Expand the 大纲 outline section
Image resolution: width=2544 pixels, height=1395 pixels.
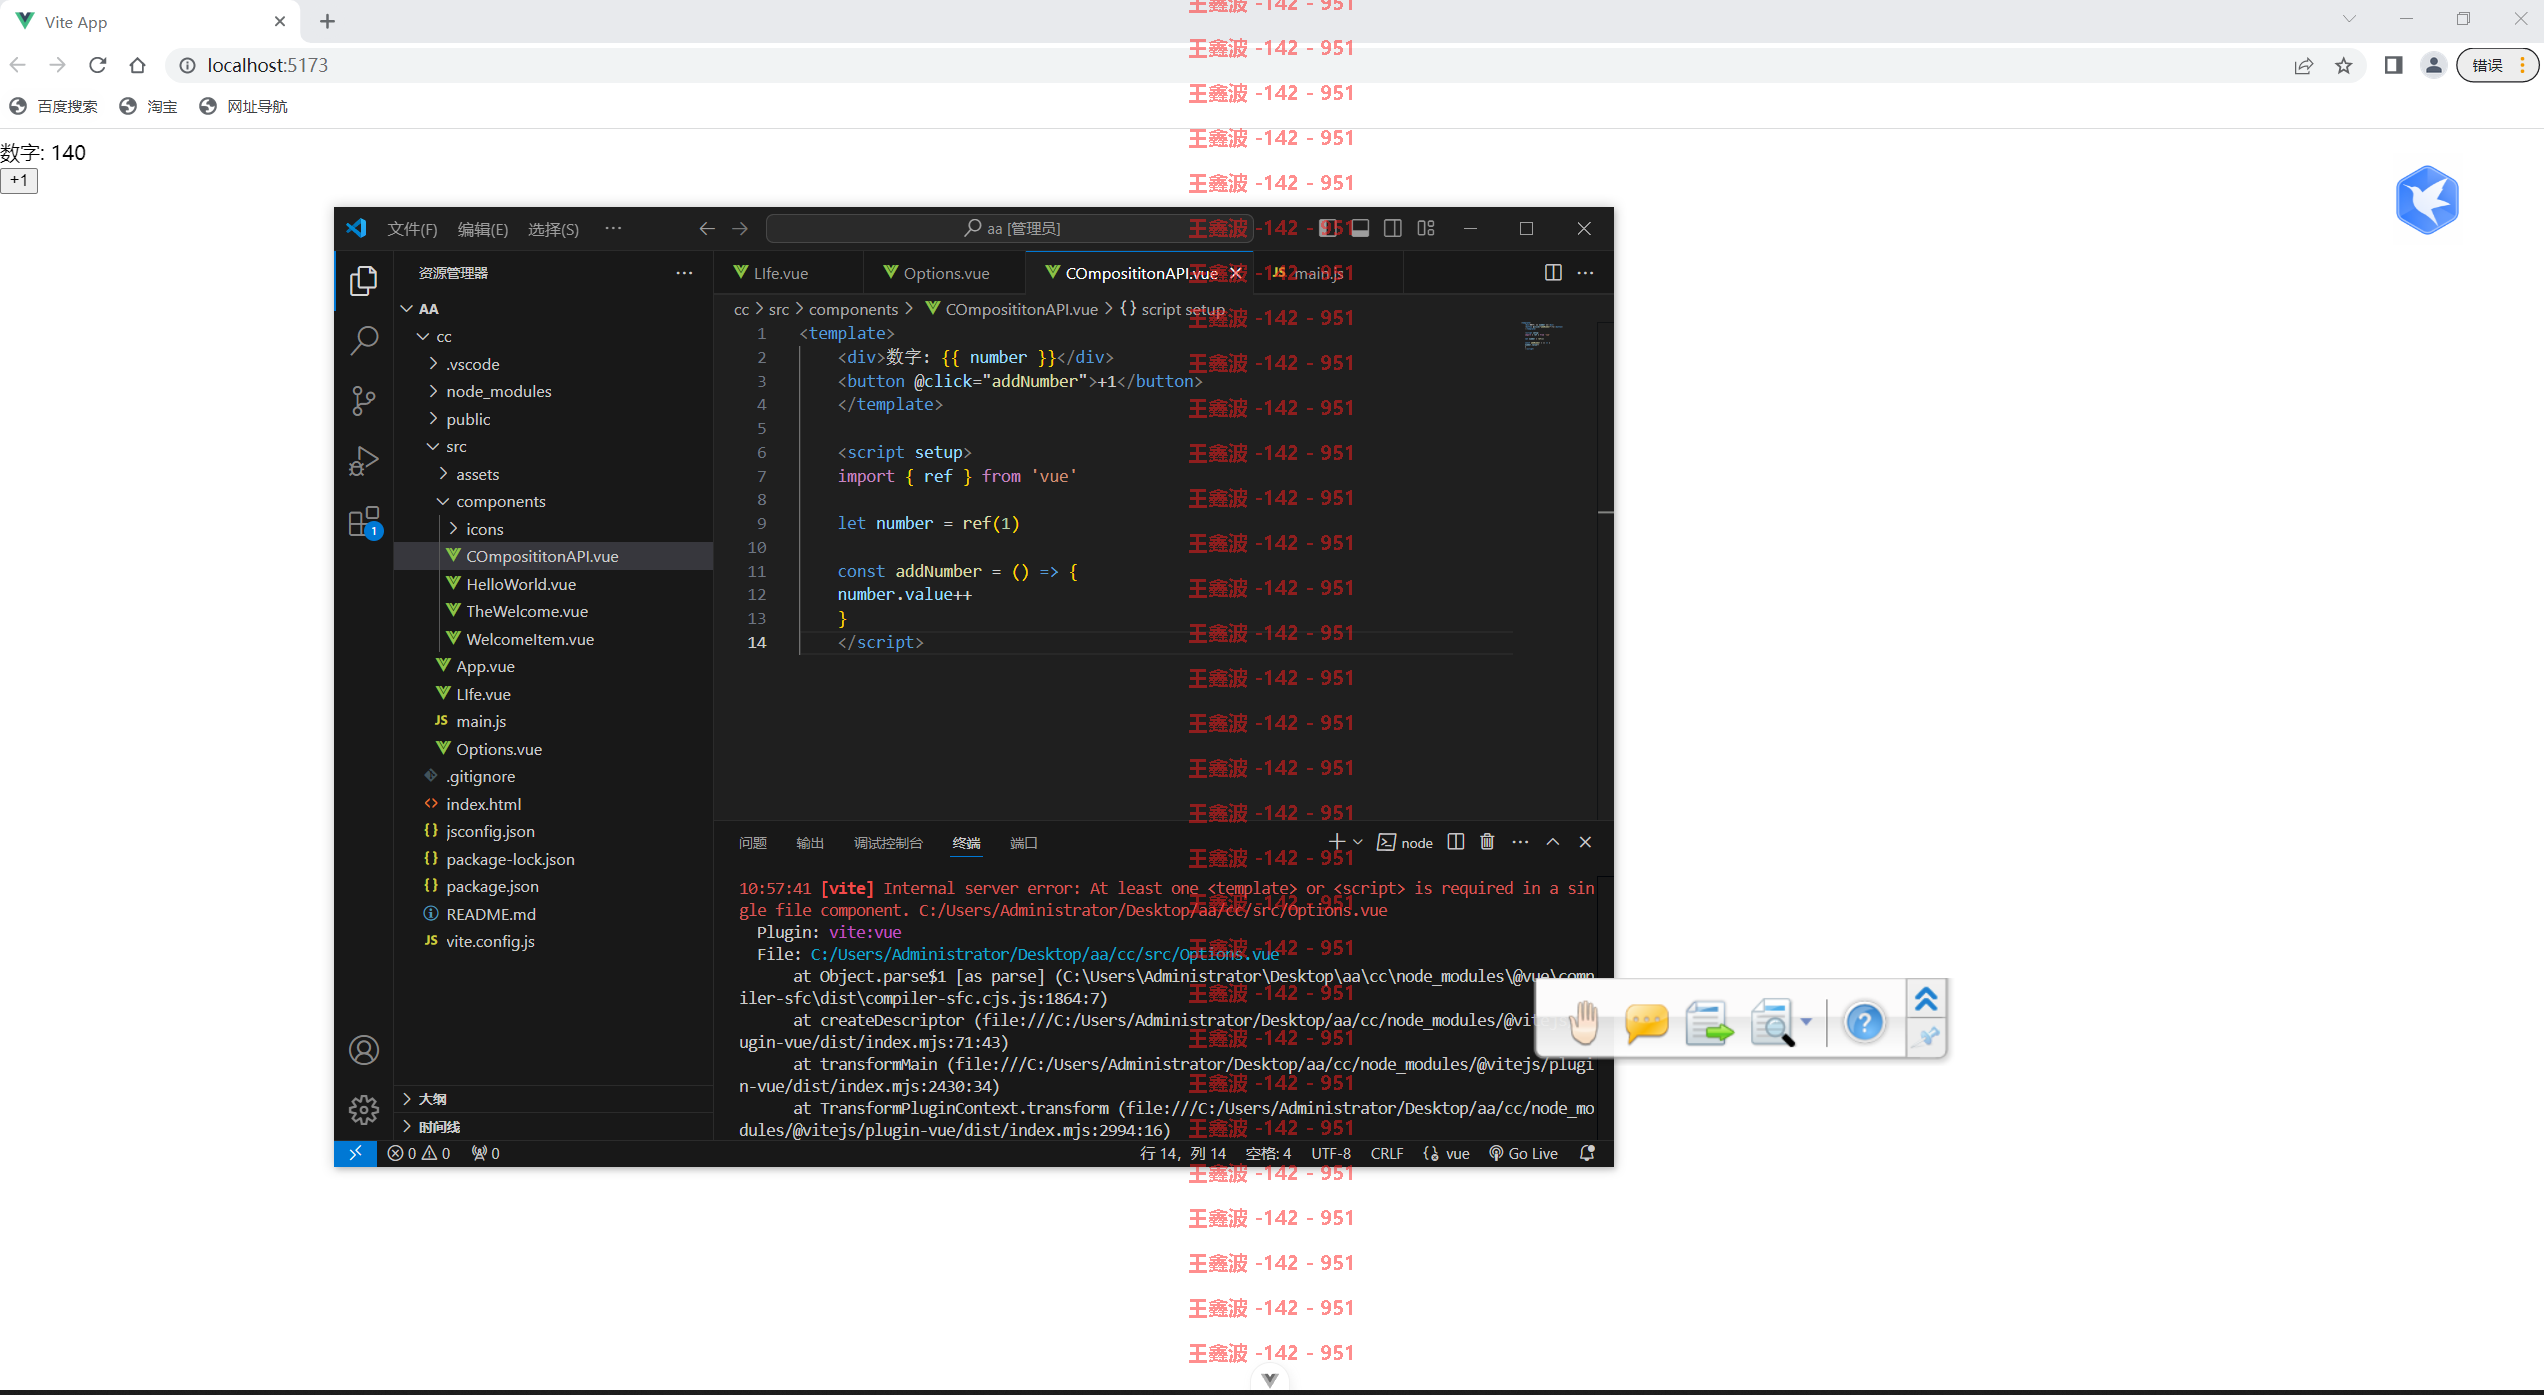point(553,1099)
